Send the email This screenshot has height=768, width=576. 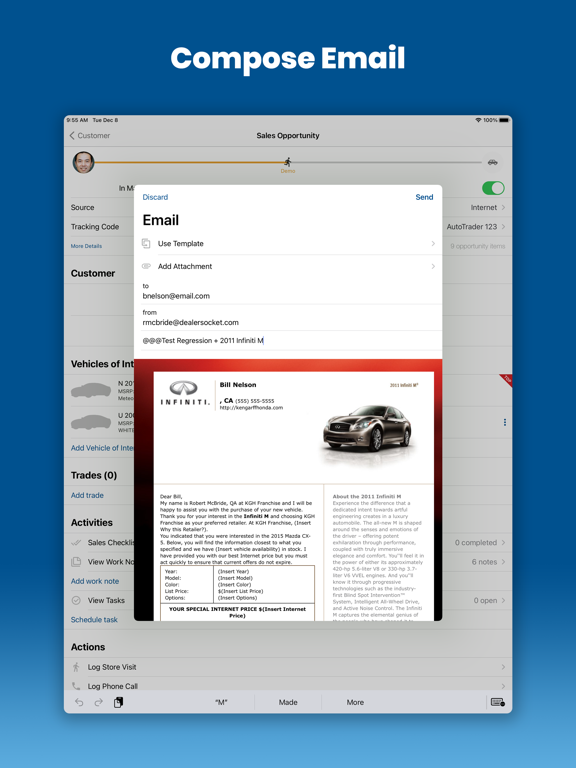click(x=424, y=197)
